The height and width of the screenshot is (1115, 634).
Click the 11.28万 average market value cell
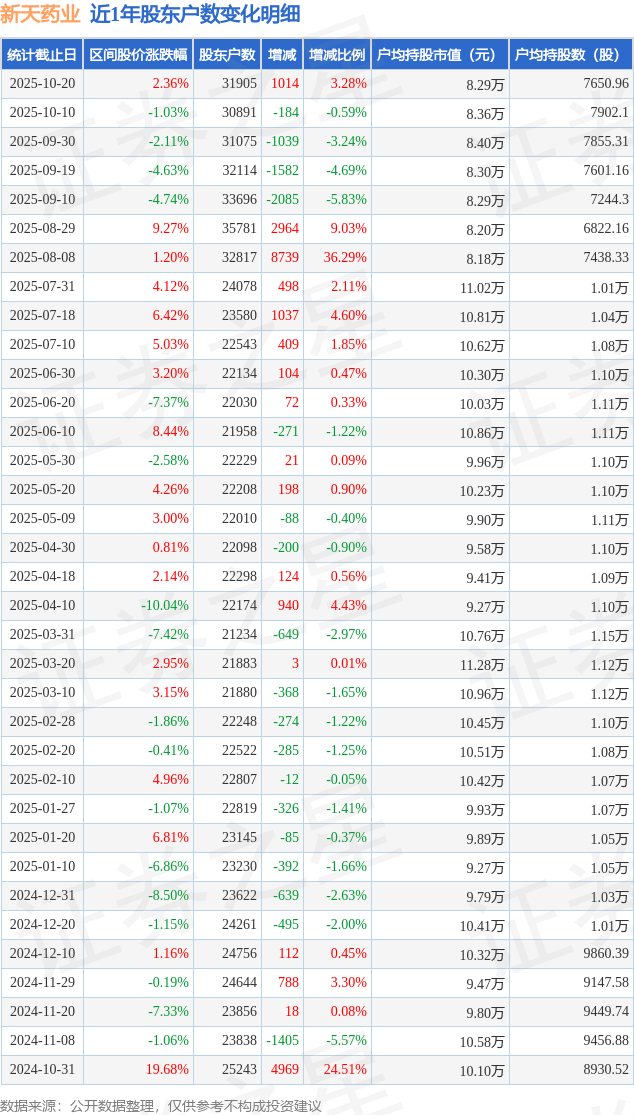click(x=481, y=664)
